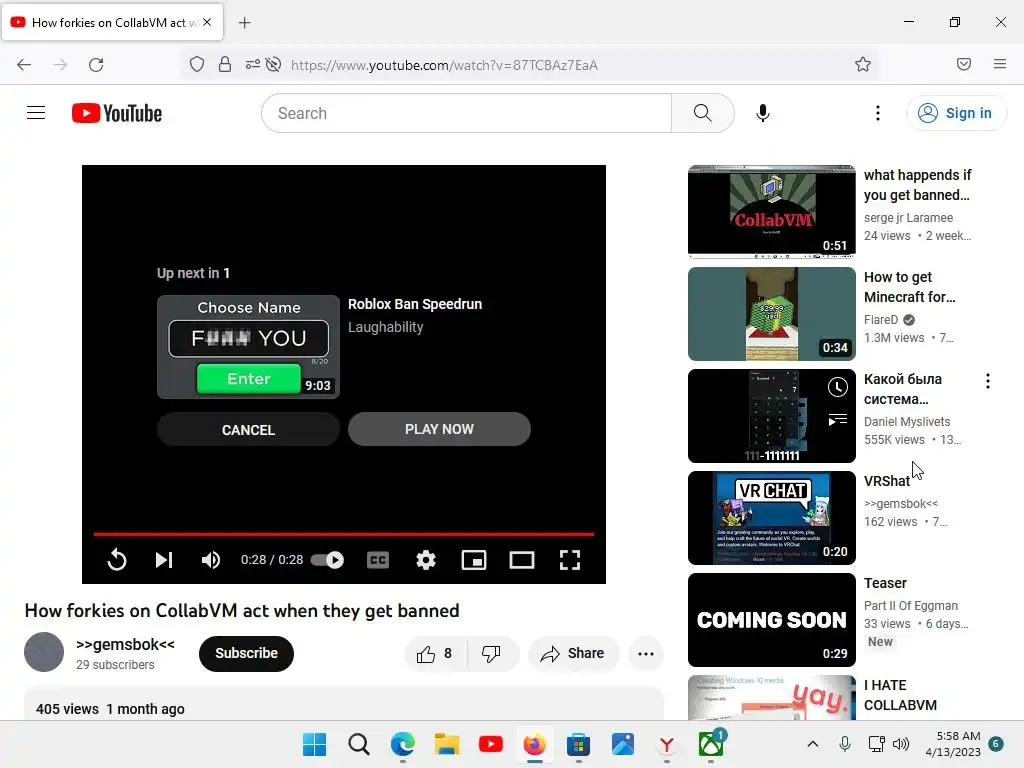This screenshot has width=1024, height=768.
Task: Replay the finished video
Action: coord(117,560)
